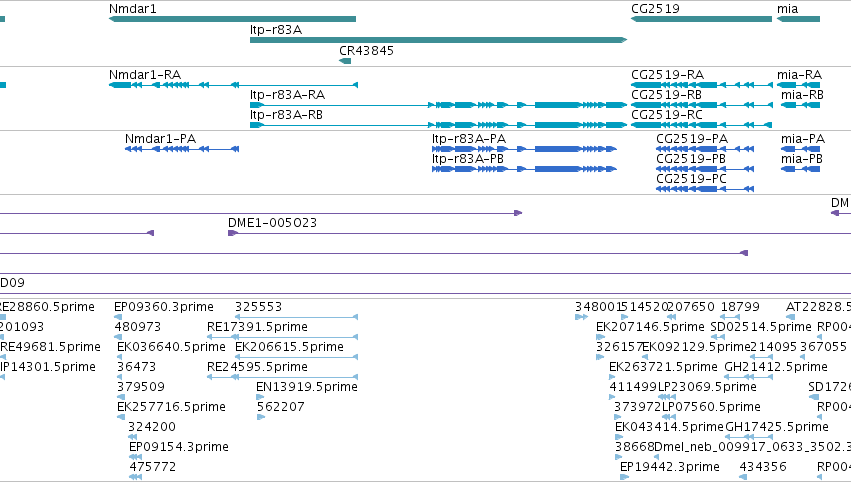This screenshot has width=851, height=482.
Task: Select the RE24595.5prime feature label
Action: pos(257,367)
